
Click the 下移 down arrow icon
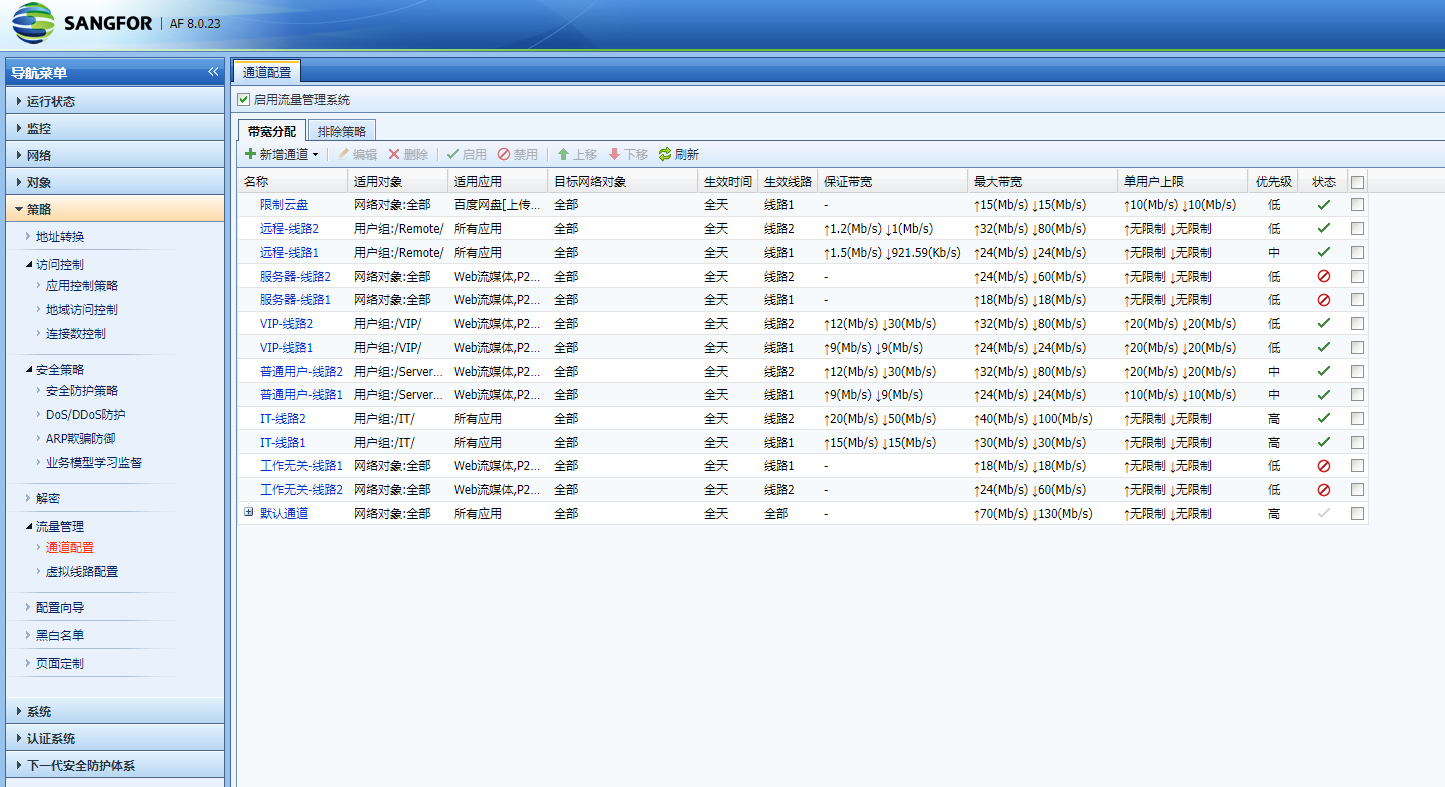[614, 155]
